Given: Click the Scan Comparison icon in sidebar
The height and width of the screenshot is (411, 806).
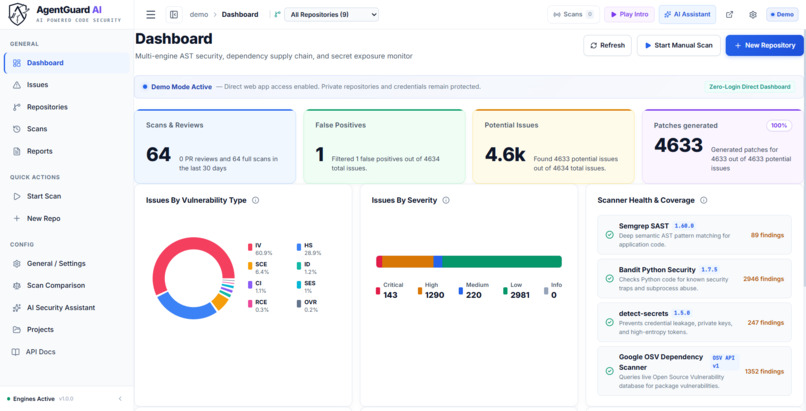Looking at the screenshot, I should pyautogui.click(x=16, y=285).
